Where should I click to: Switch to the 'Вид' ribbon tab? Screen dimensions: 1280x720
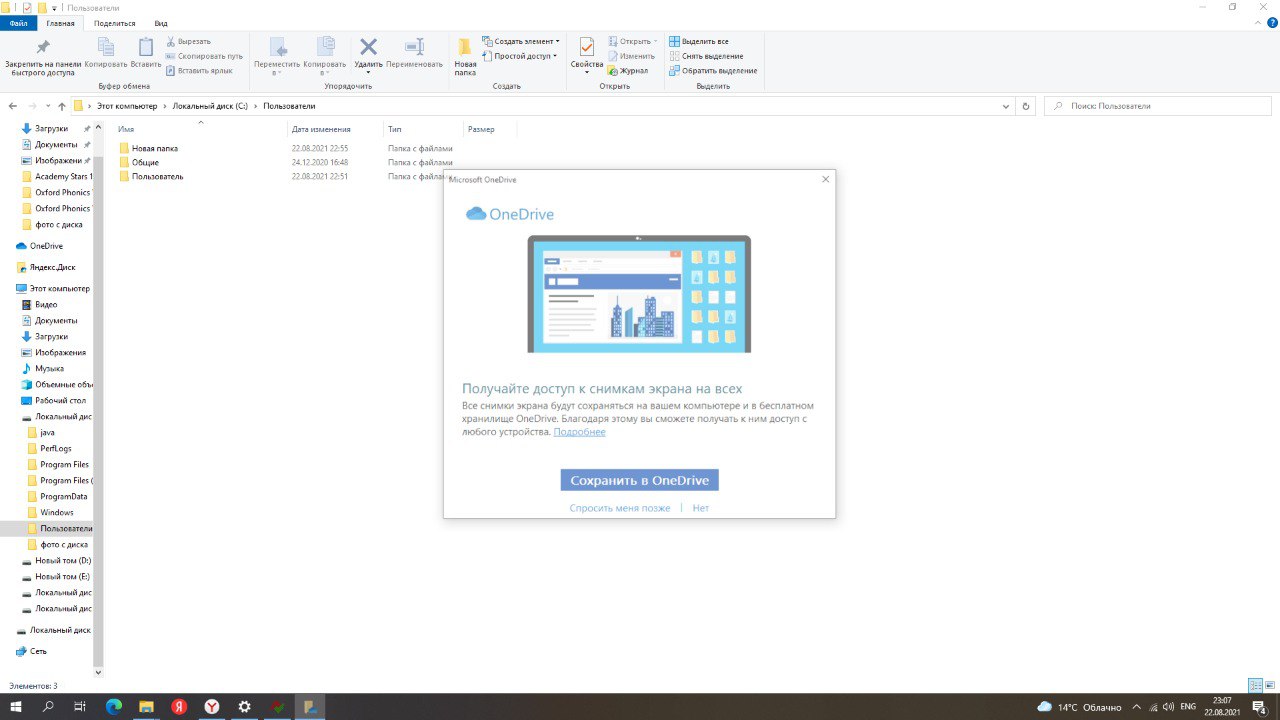(x=161, y=23)
